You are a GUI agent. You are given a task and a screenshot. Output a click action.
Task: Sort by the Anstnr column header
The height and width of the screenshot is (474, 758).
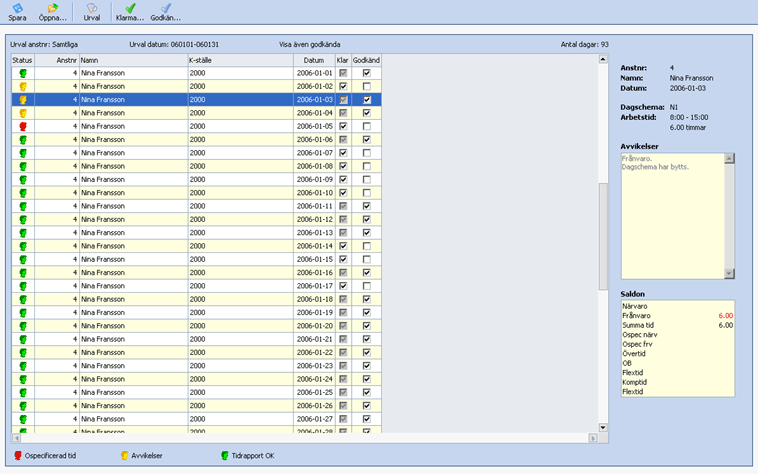coord(57,60)
